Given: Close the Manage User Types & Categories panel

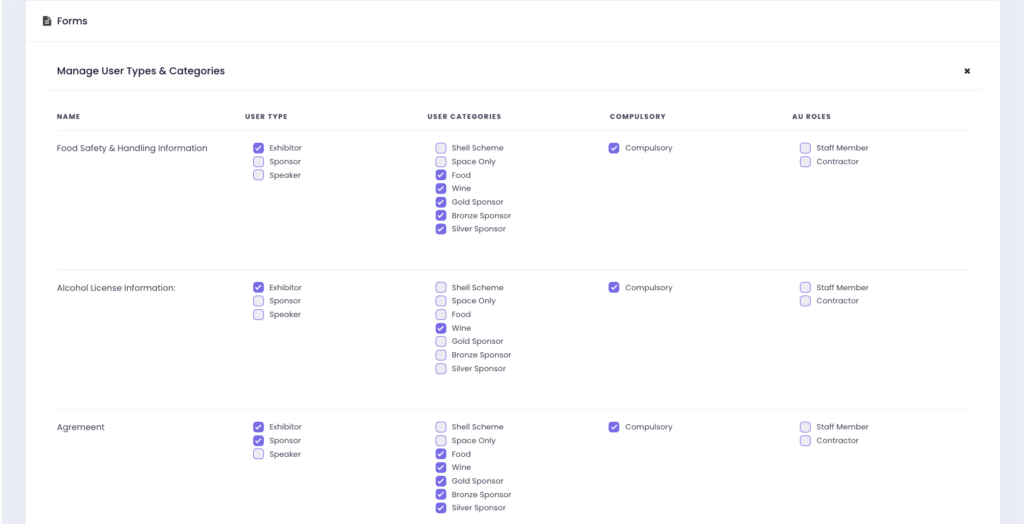Looking at the screenshot, I should 966,71.
